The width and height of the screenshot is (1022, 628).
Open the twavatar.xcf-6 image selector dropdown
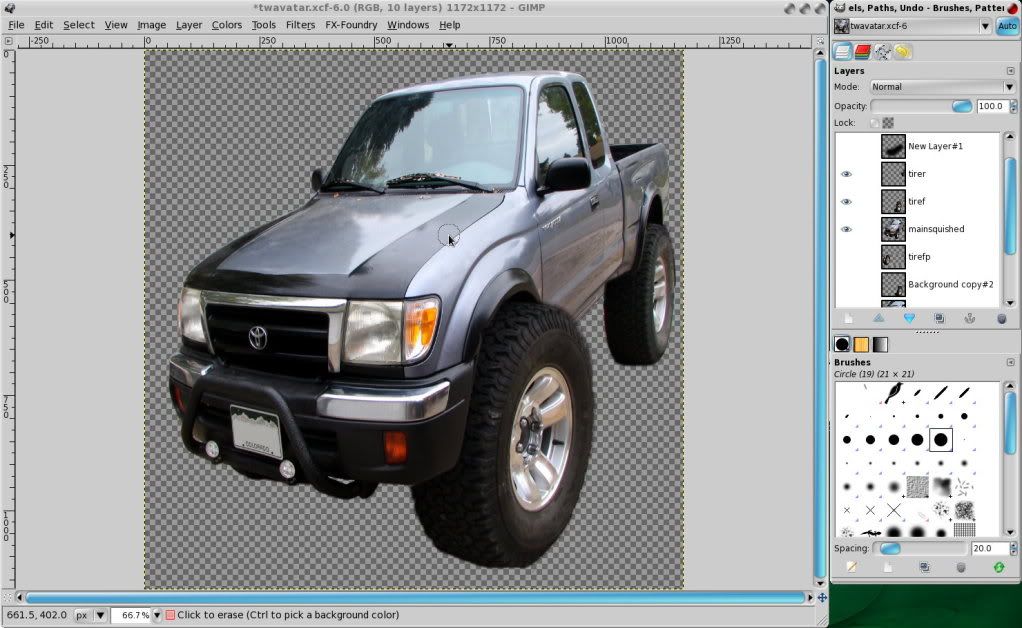click(912, 26)
